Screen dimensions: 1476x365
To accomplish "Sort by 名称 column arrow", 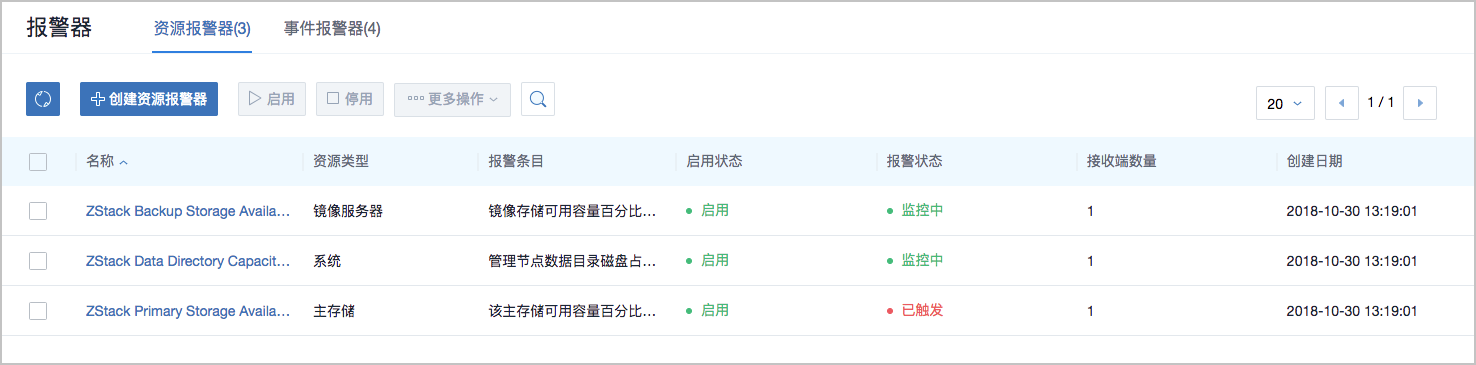I will point(123,162).
